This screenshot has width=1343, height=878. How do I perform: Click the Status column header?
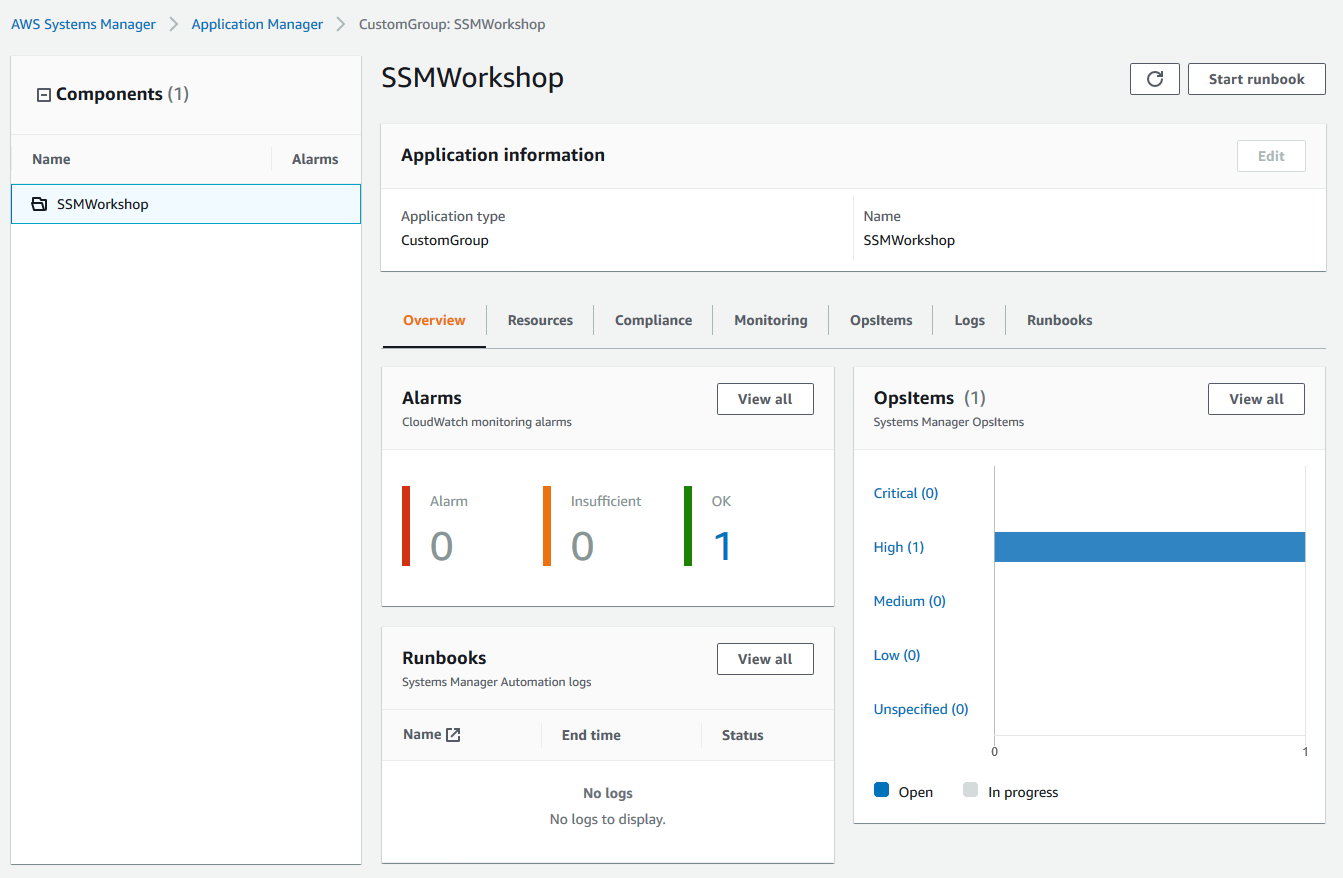coord(742,735)
